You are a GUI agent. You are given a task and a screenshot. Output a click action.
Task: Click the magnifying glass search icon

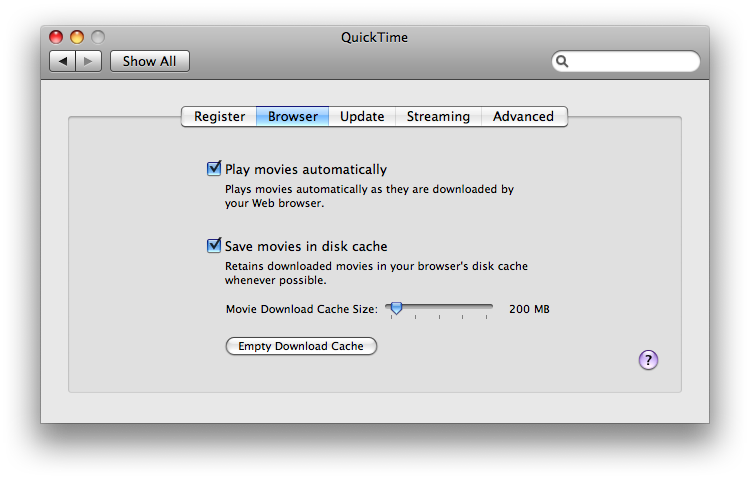coord(562,61)
